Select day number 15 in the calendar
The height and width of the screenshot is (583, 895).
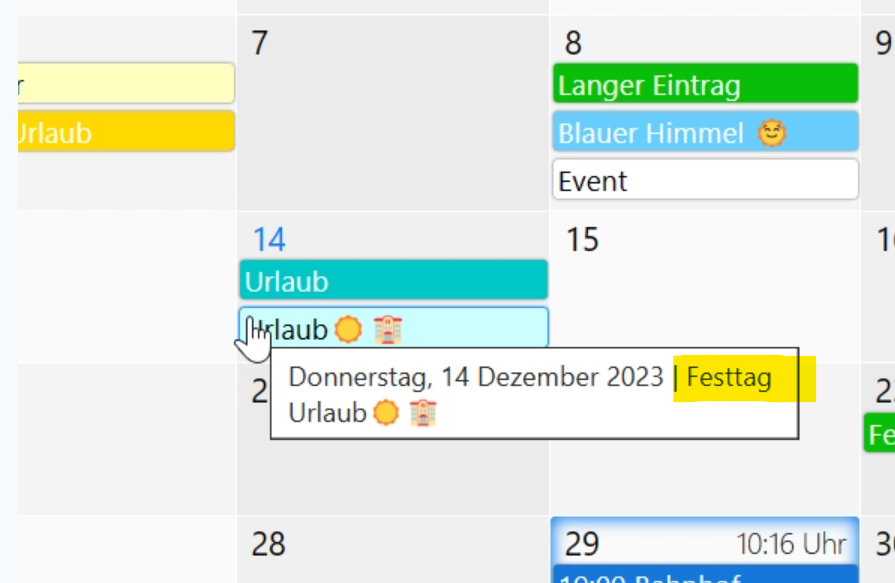click(582, 240)
